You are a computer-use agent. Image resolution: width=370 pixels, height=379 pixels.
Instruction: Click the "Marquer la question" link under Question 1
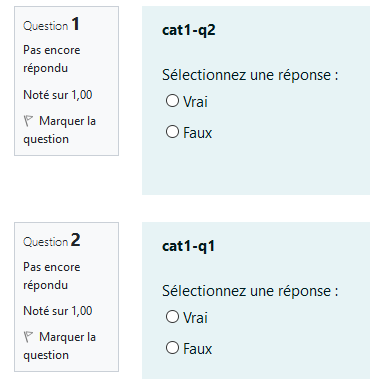60,130
